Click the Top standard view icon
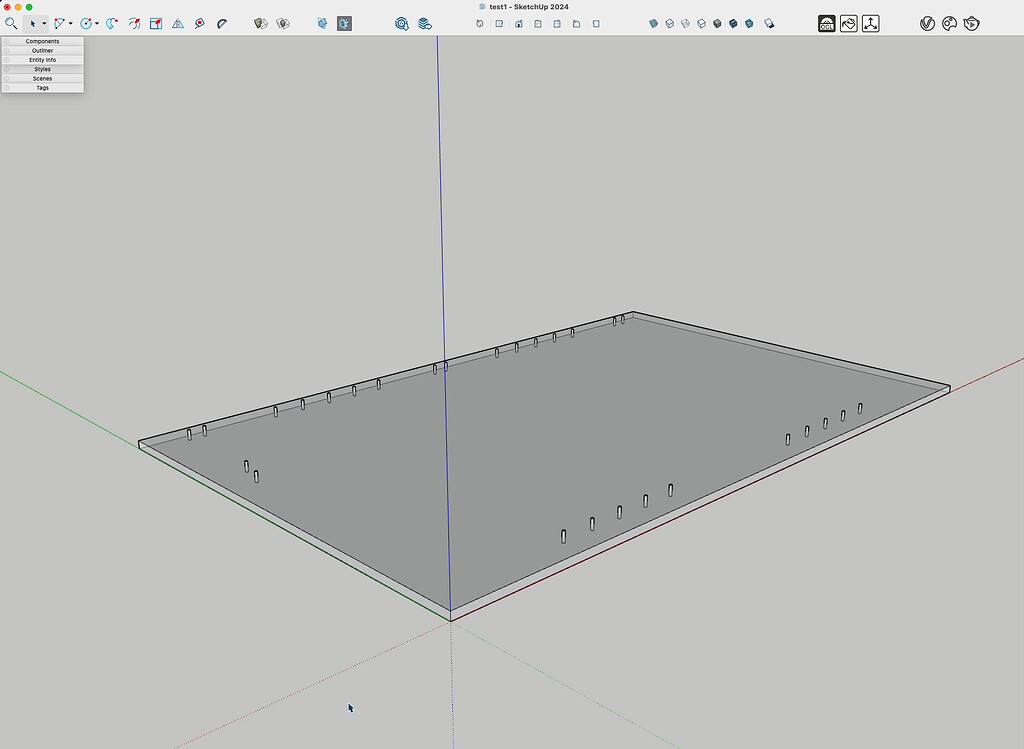This screenshot has width=1024, height=749. pos(499,23)
